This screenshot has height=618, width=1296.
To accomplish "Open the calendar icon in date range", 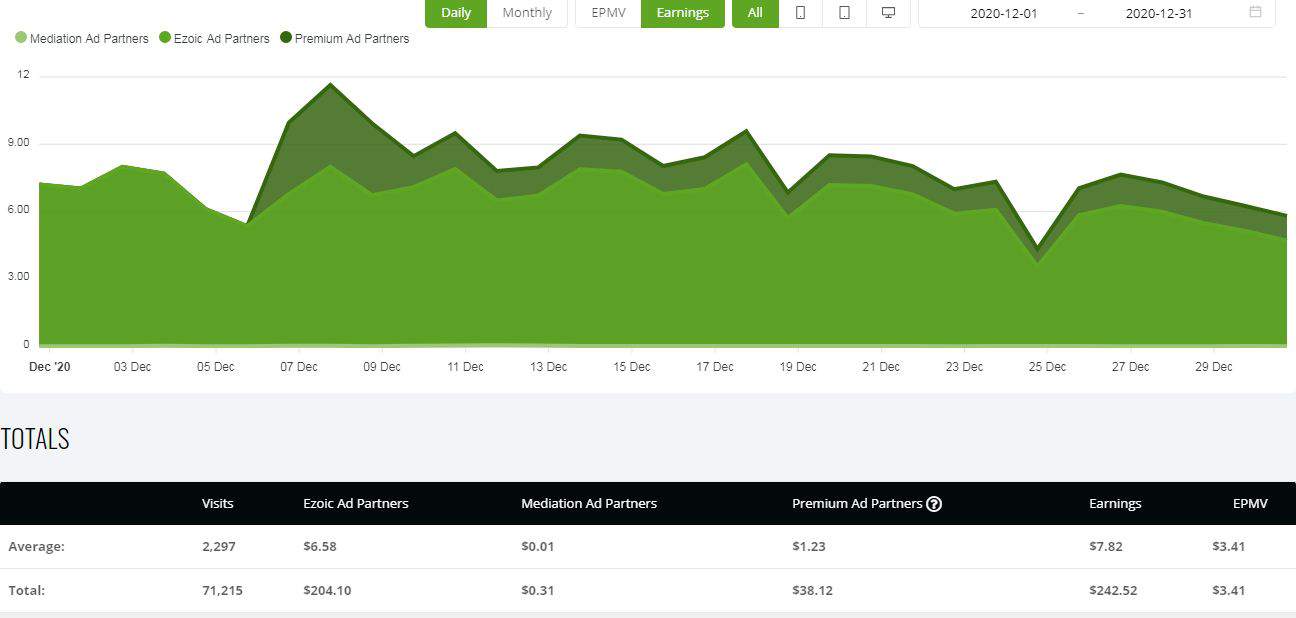I will pos(1255,13).
